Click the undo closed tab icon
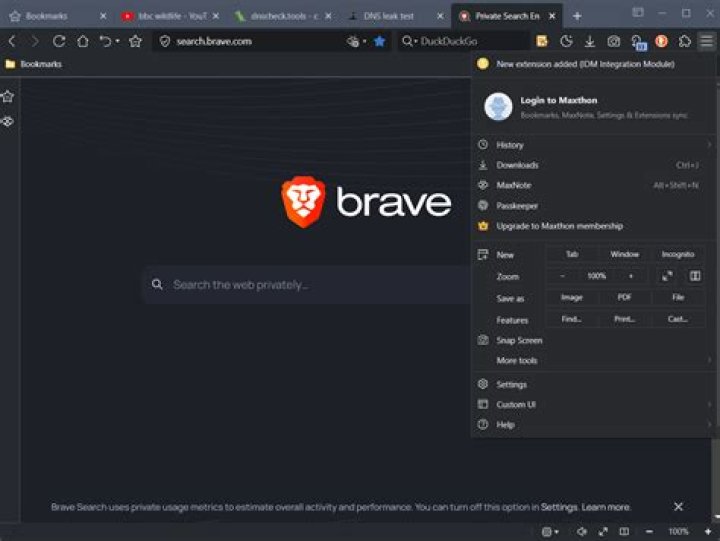The height and width of the screenshot is (541, 720). [x=105, y=41]
